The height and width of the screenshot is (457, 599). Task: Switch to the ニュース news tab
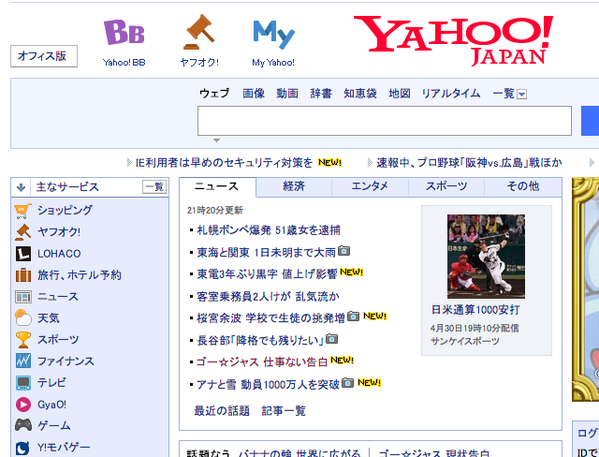(217, 186)
